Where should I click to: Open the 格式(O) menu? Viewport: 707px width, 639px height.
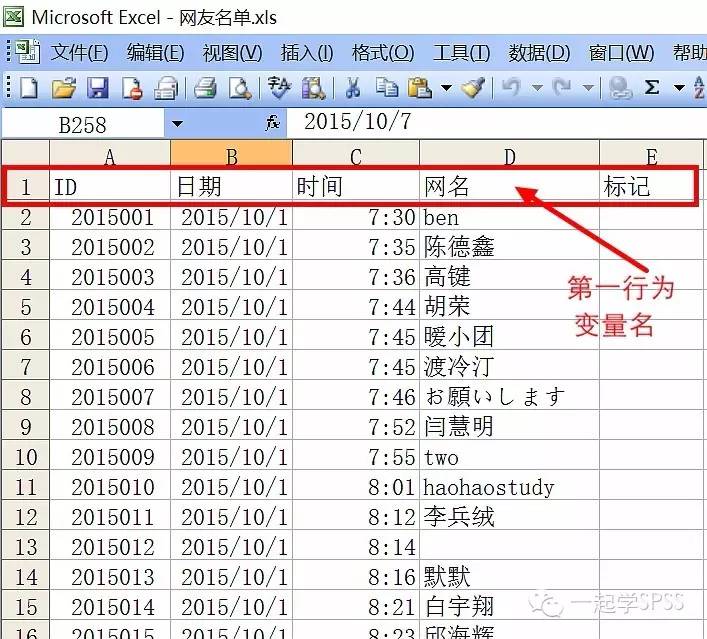pos(383,53)
